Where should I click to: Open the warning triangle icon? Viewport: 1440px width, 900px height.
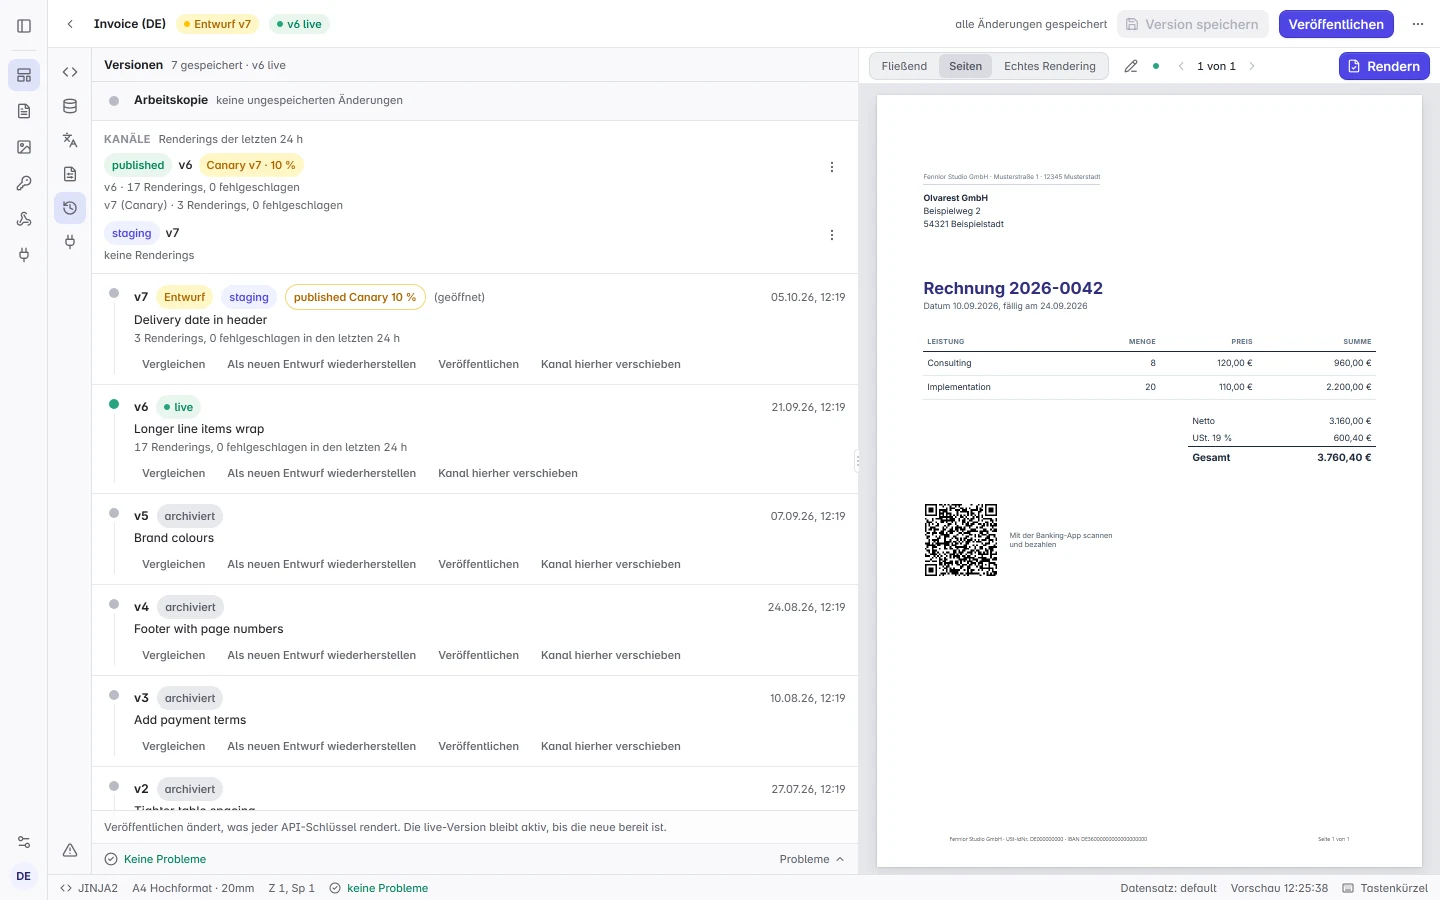tap(70, 850)
